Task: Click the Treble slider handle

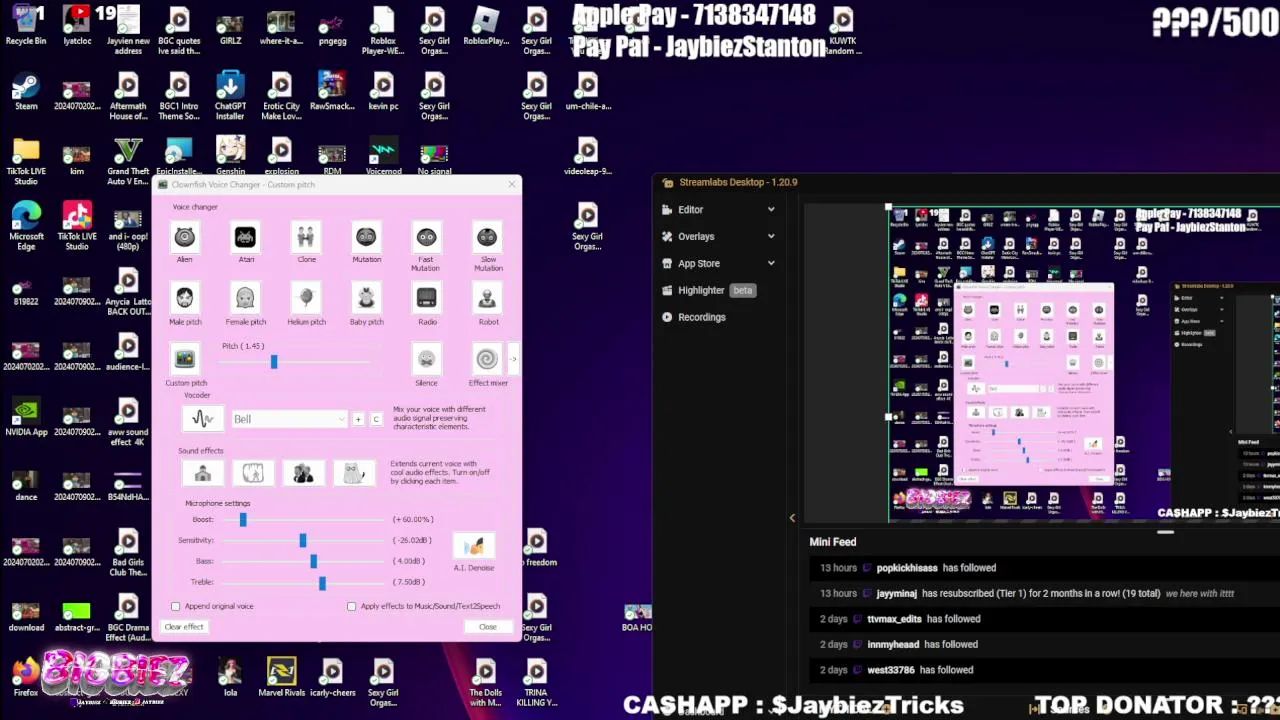Action: coord(321,582)
